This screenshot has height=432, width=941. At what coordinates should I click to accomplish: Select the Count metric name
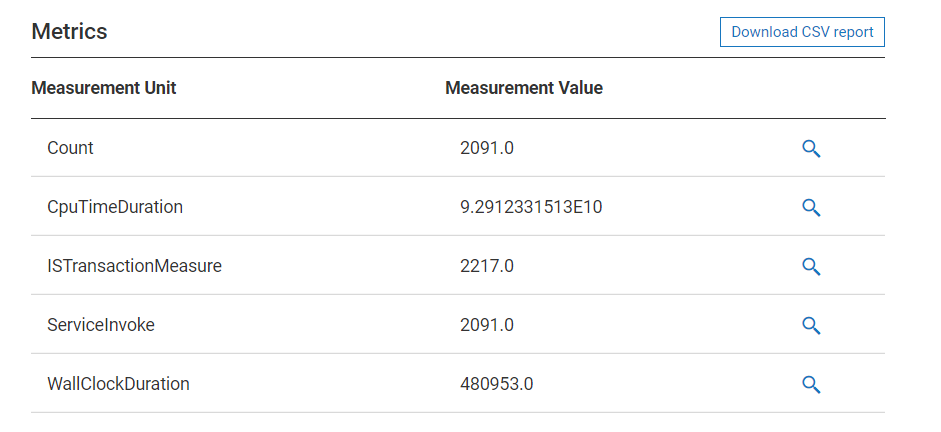70,148
